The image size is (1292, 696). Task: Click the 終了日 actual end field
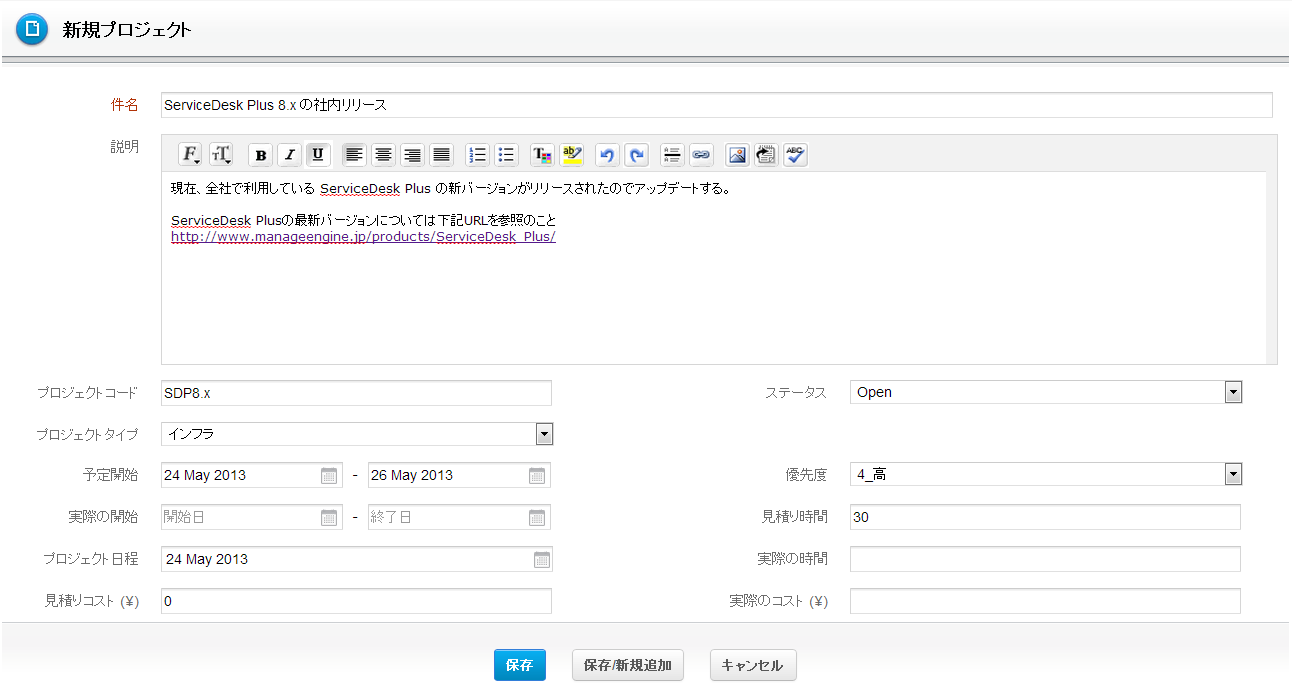coord(459,518)
